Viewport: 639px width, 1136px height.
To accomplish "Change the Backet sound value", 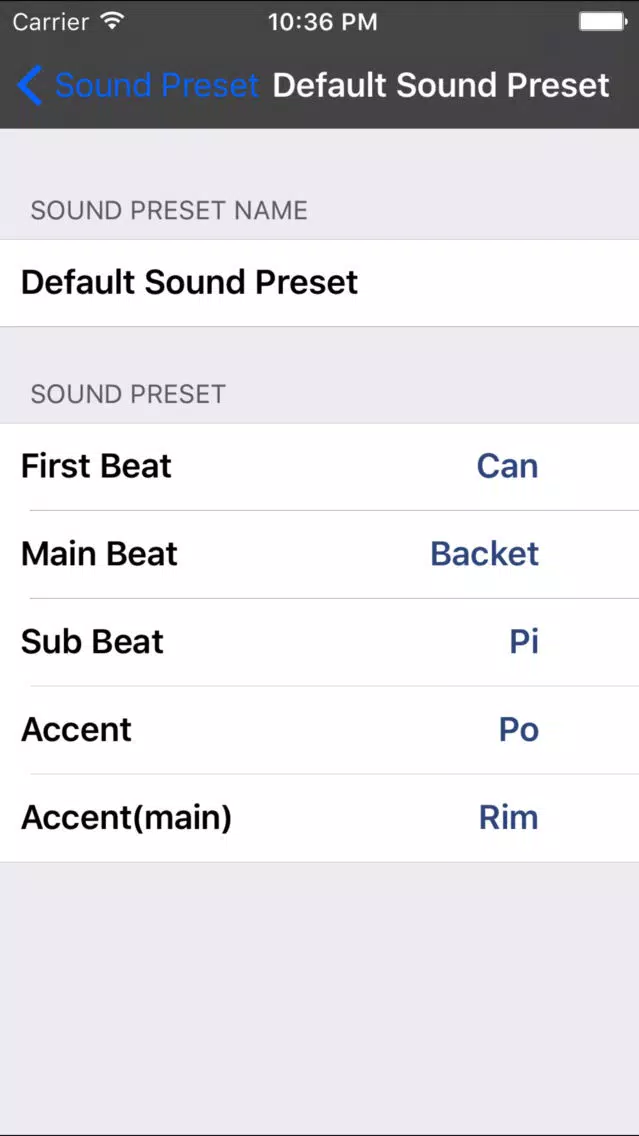I will pyautogui.click(x=485, y=554).
